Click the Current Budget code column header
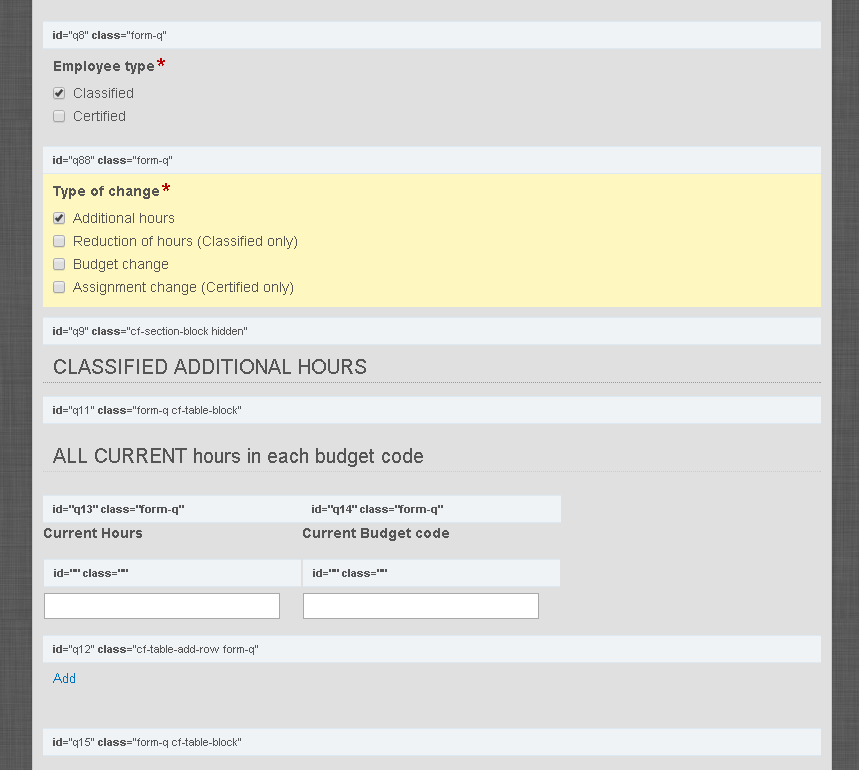The image size is (859, 770). coord(376,533)
